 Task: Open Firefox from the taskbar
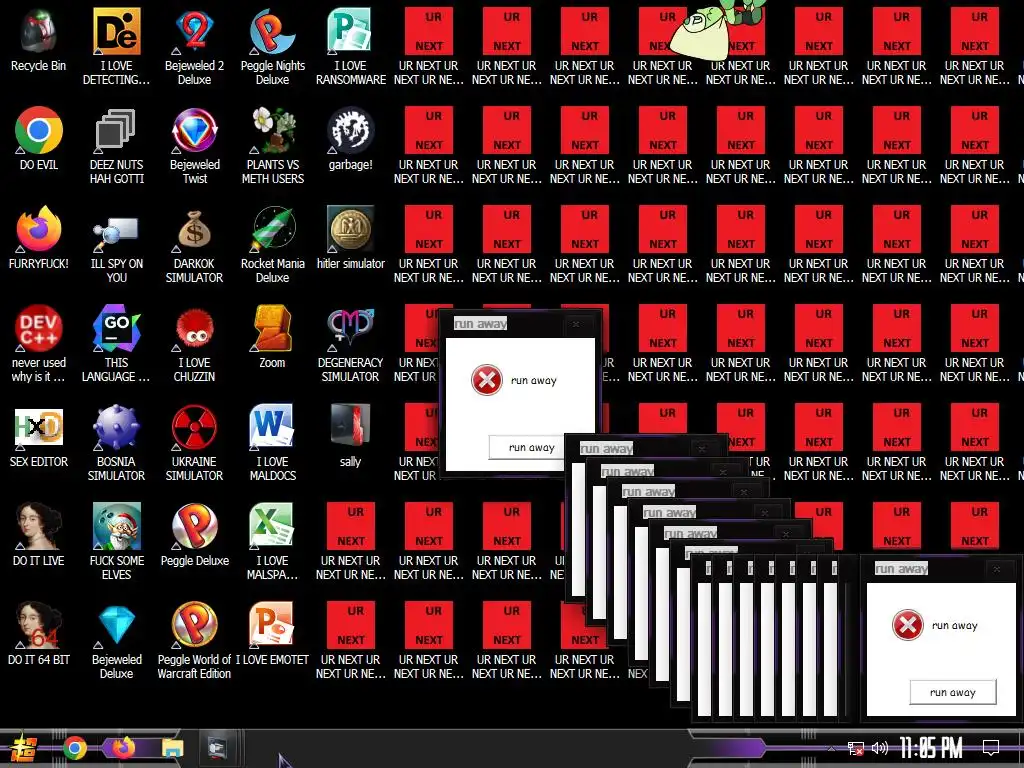point(123,747)
